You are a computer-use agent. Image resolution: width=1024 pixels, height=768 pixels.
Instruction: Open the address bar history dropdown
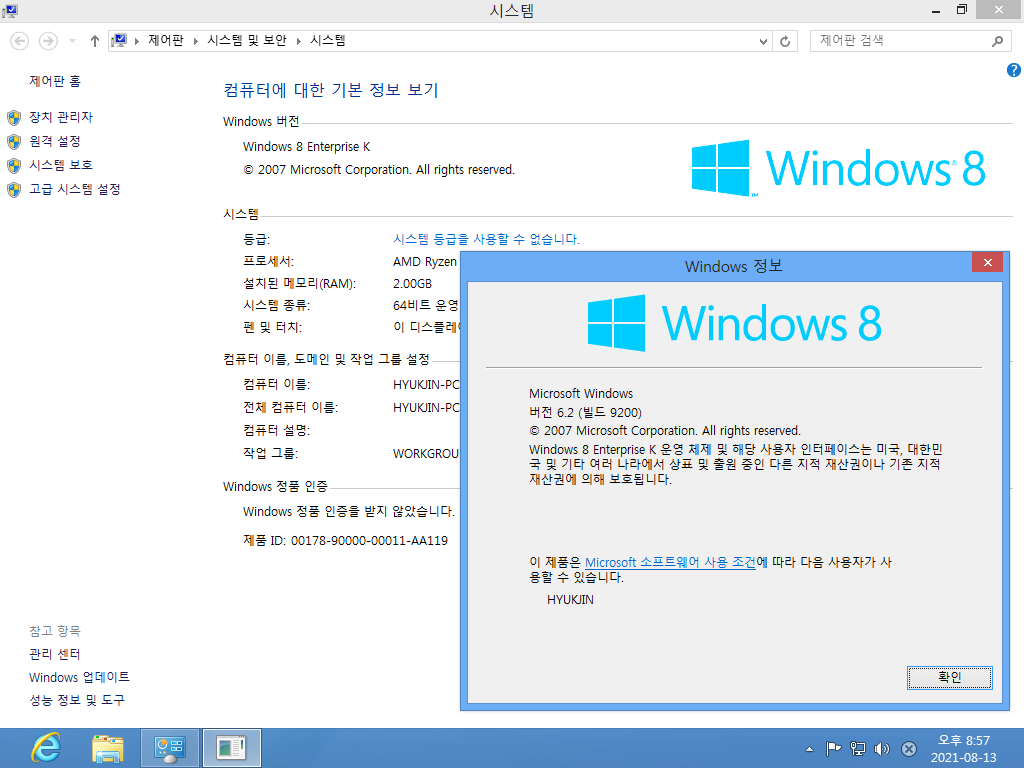pyautogui.click(x=763, y=41)
